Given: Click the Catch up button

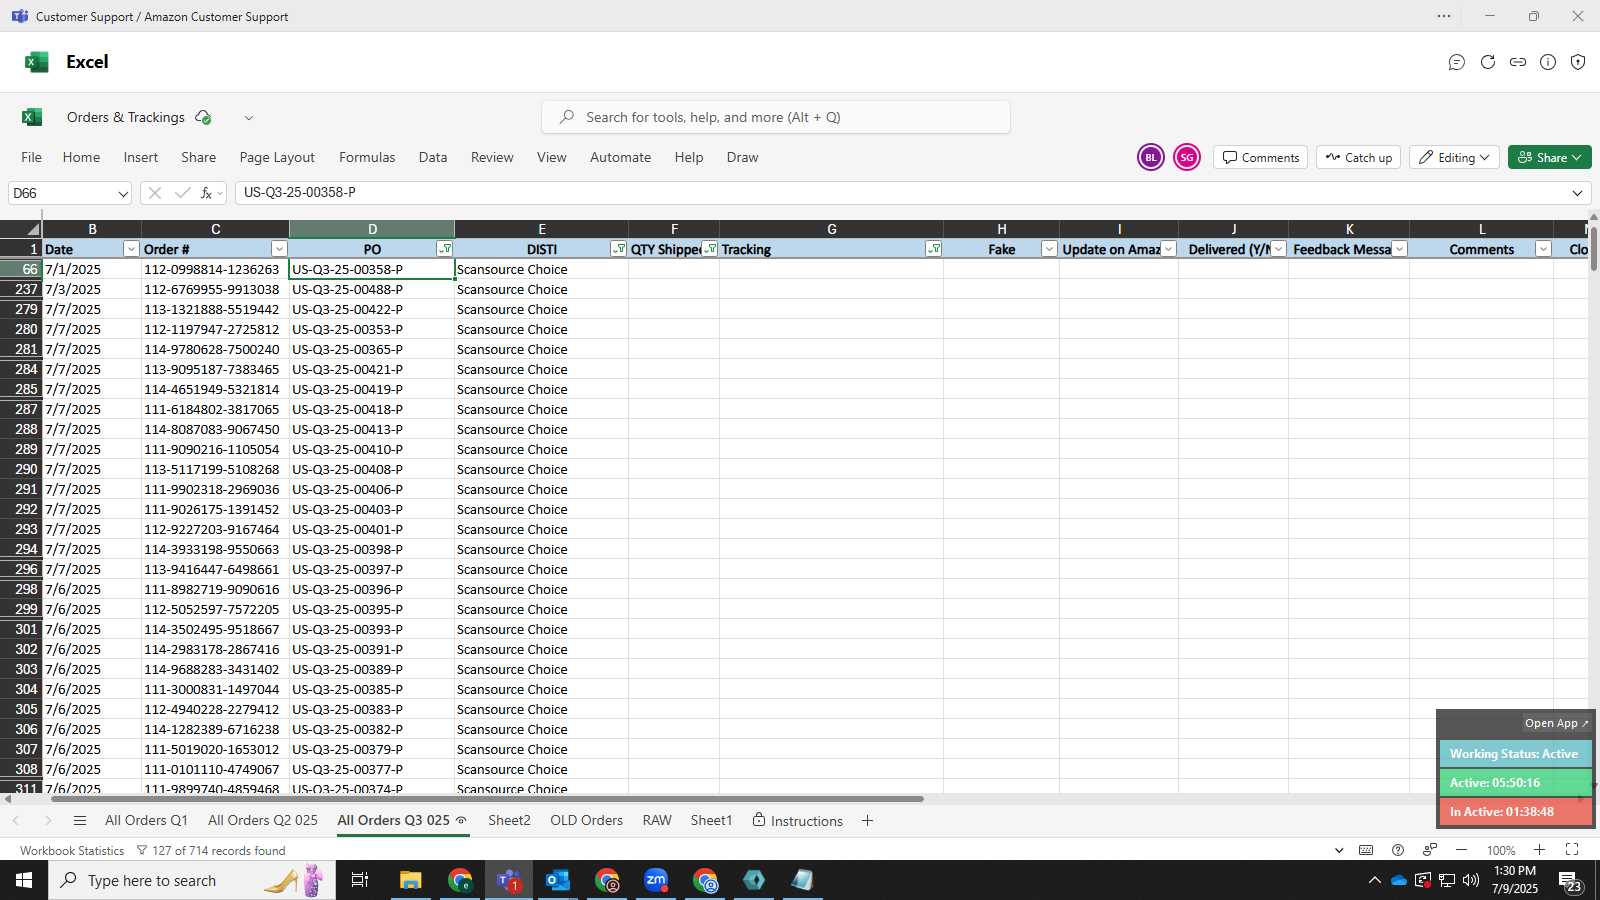Looking at the screenshot, I should click(1359, 158).
